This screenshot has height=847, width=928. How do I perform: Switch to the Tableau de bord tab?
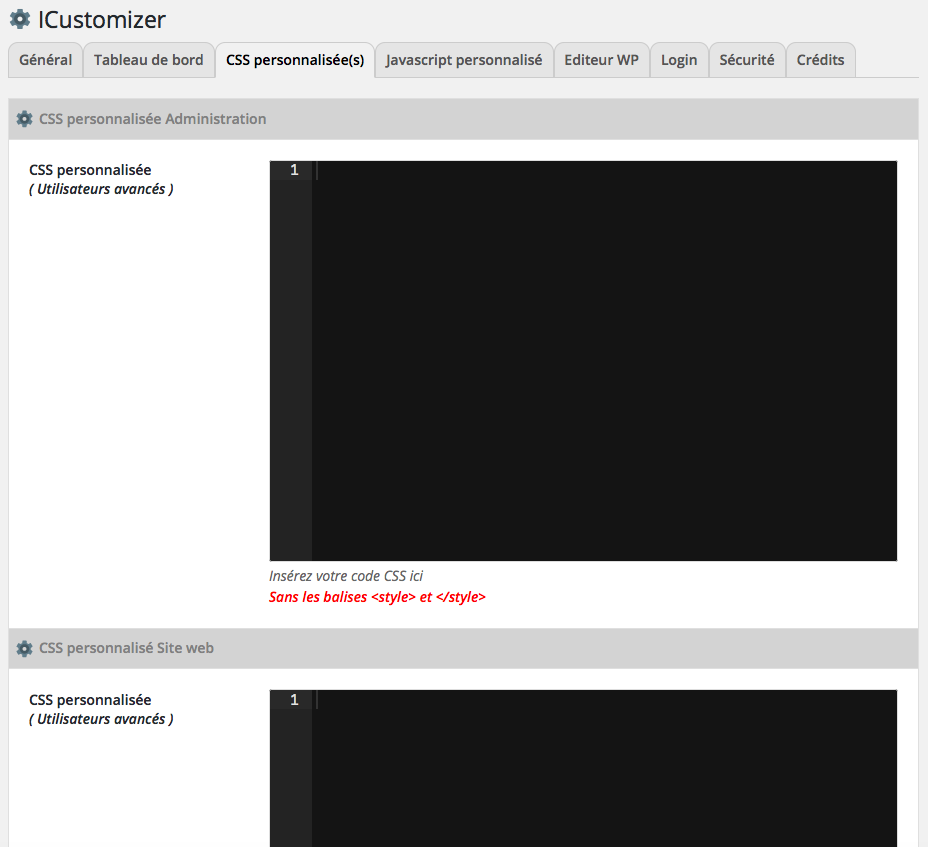(149, 60)
